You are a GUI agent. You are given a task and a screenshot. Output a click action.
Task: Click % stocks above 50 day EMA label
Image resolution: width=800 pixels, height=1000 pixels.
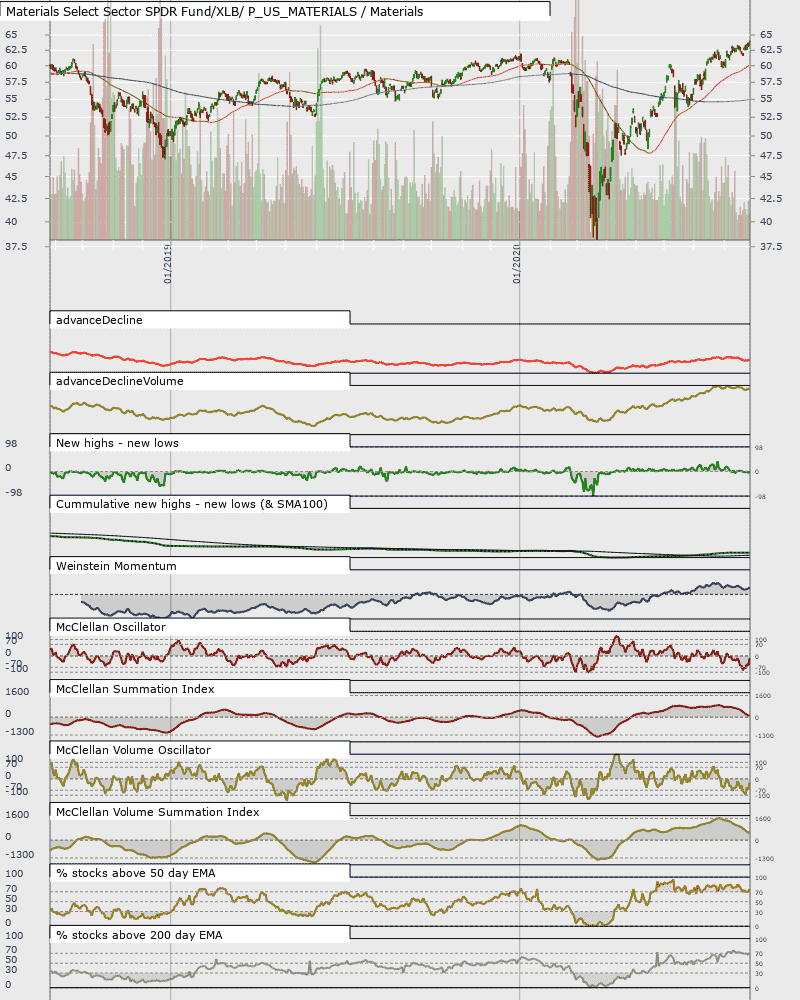pos(135,874)
